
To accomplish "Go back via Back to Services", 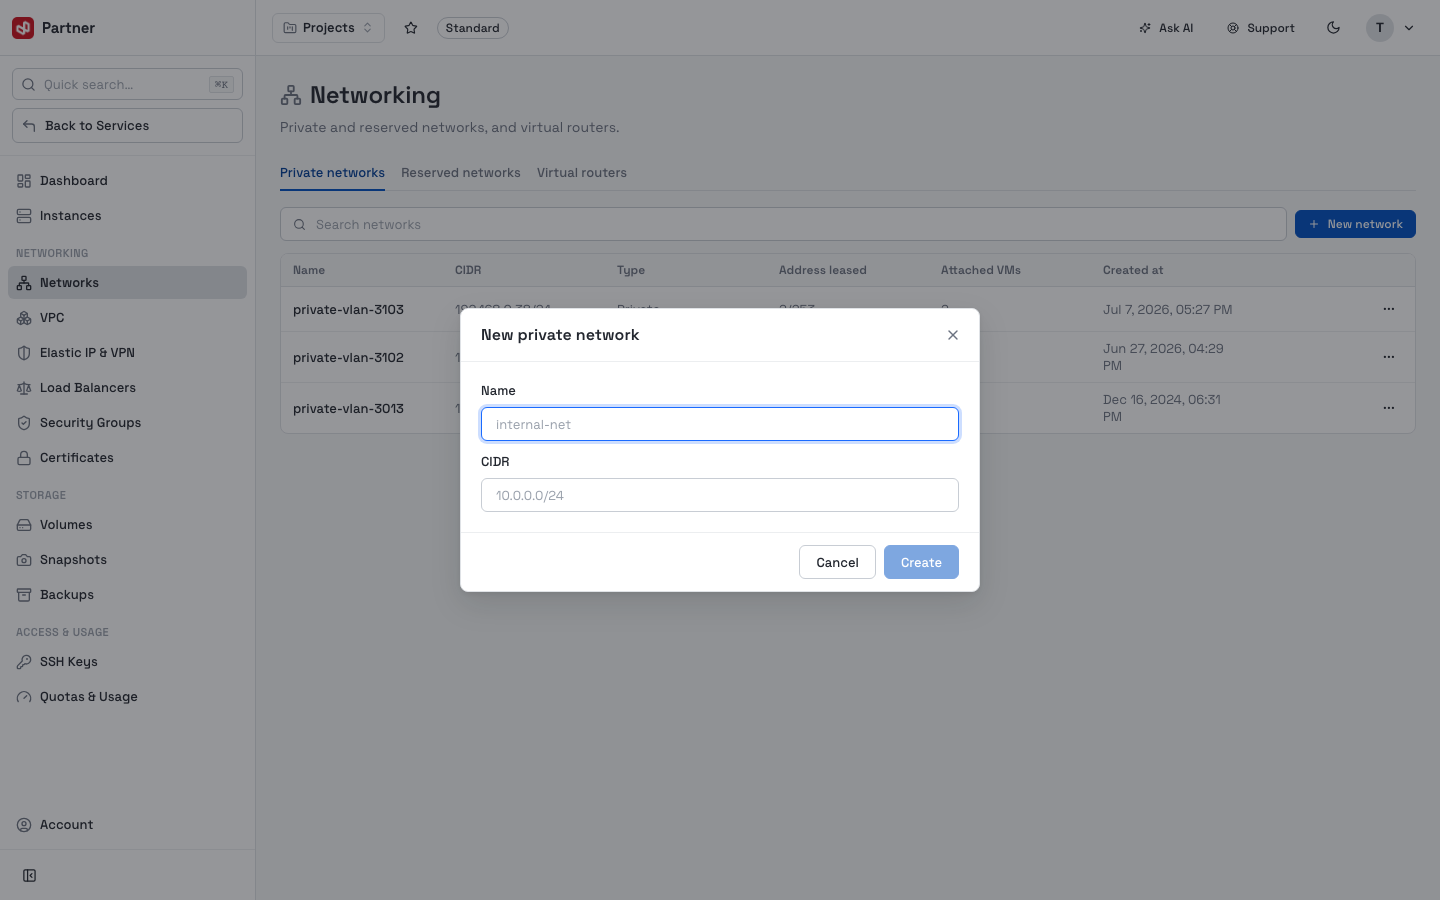I will point(127,126).
